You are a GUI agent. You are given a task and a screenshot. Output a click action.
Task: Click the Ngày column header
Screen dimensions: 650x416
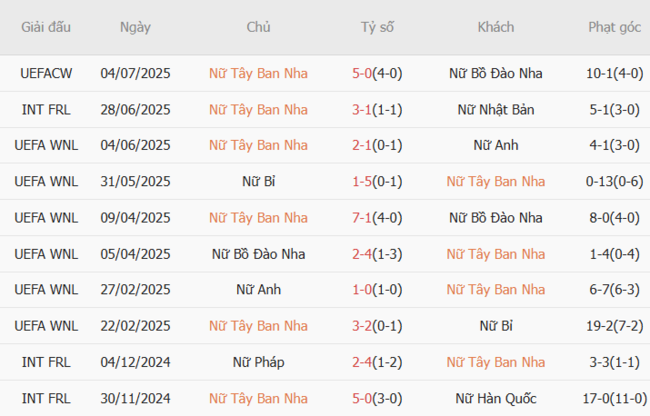(135, 27)
